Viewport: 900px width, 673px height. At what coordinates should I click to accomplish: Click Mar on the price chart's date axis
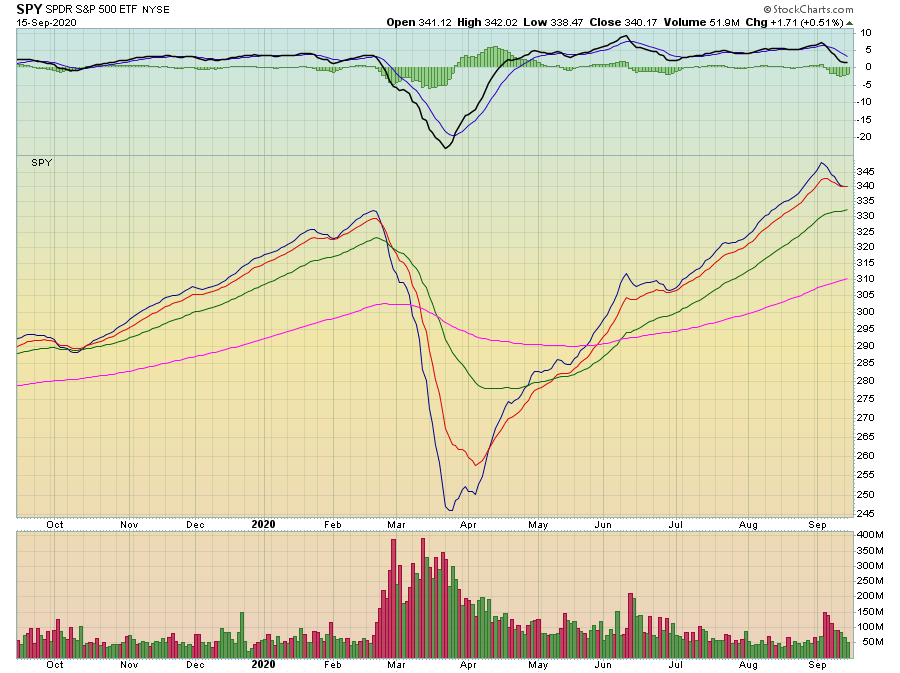(x=397, y=525)
